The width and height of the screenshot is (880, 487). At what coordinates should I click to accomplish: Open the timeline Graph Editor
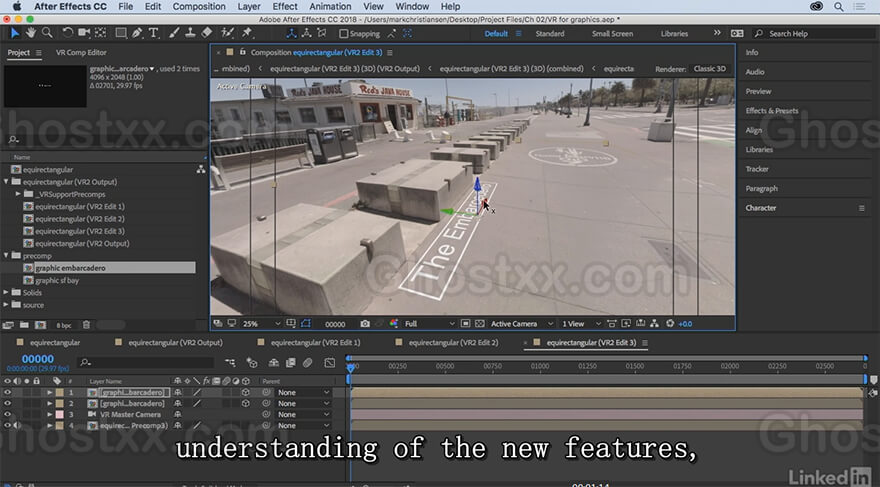[x=330, y=363]
